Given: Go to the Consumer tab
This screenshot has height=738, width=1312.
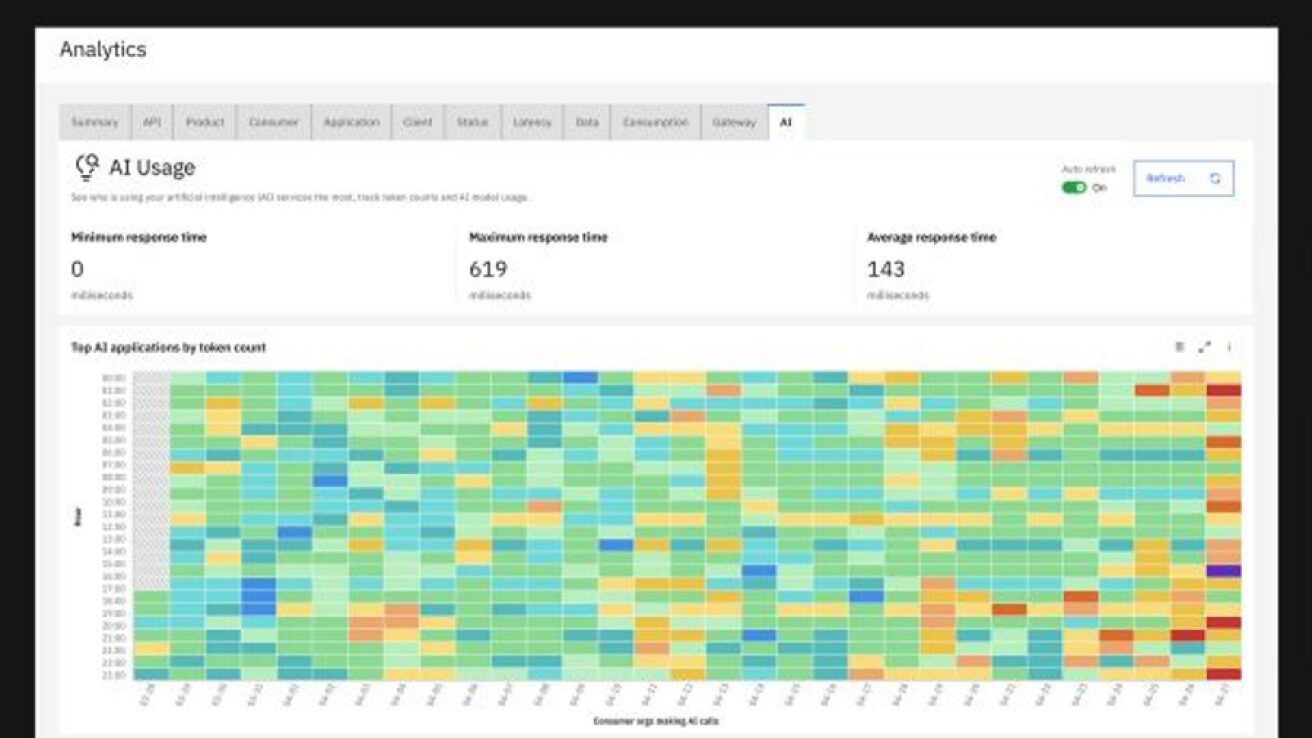Looking at the screenshot, I should (x=274, y=122).
